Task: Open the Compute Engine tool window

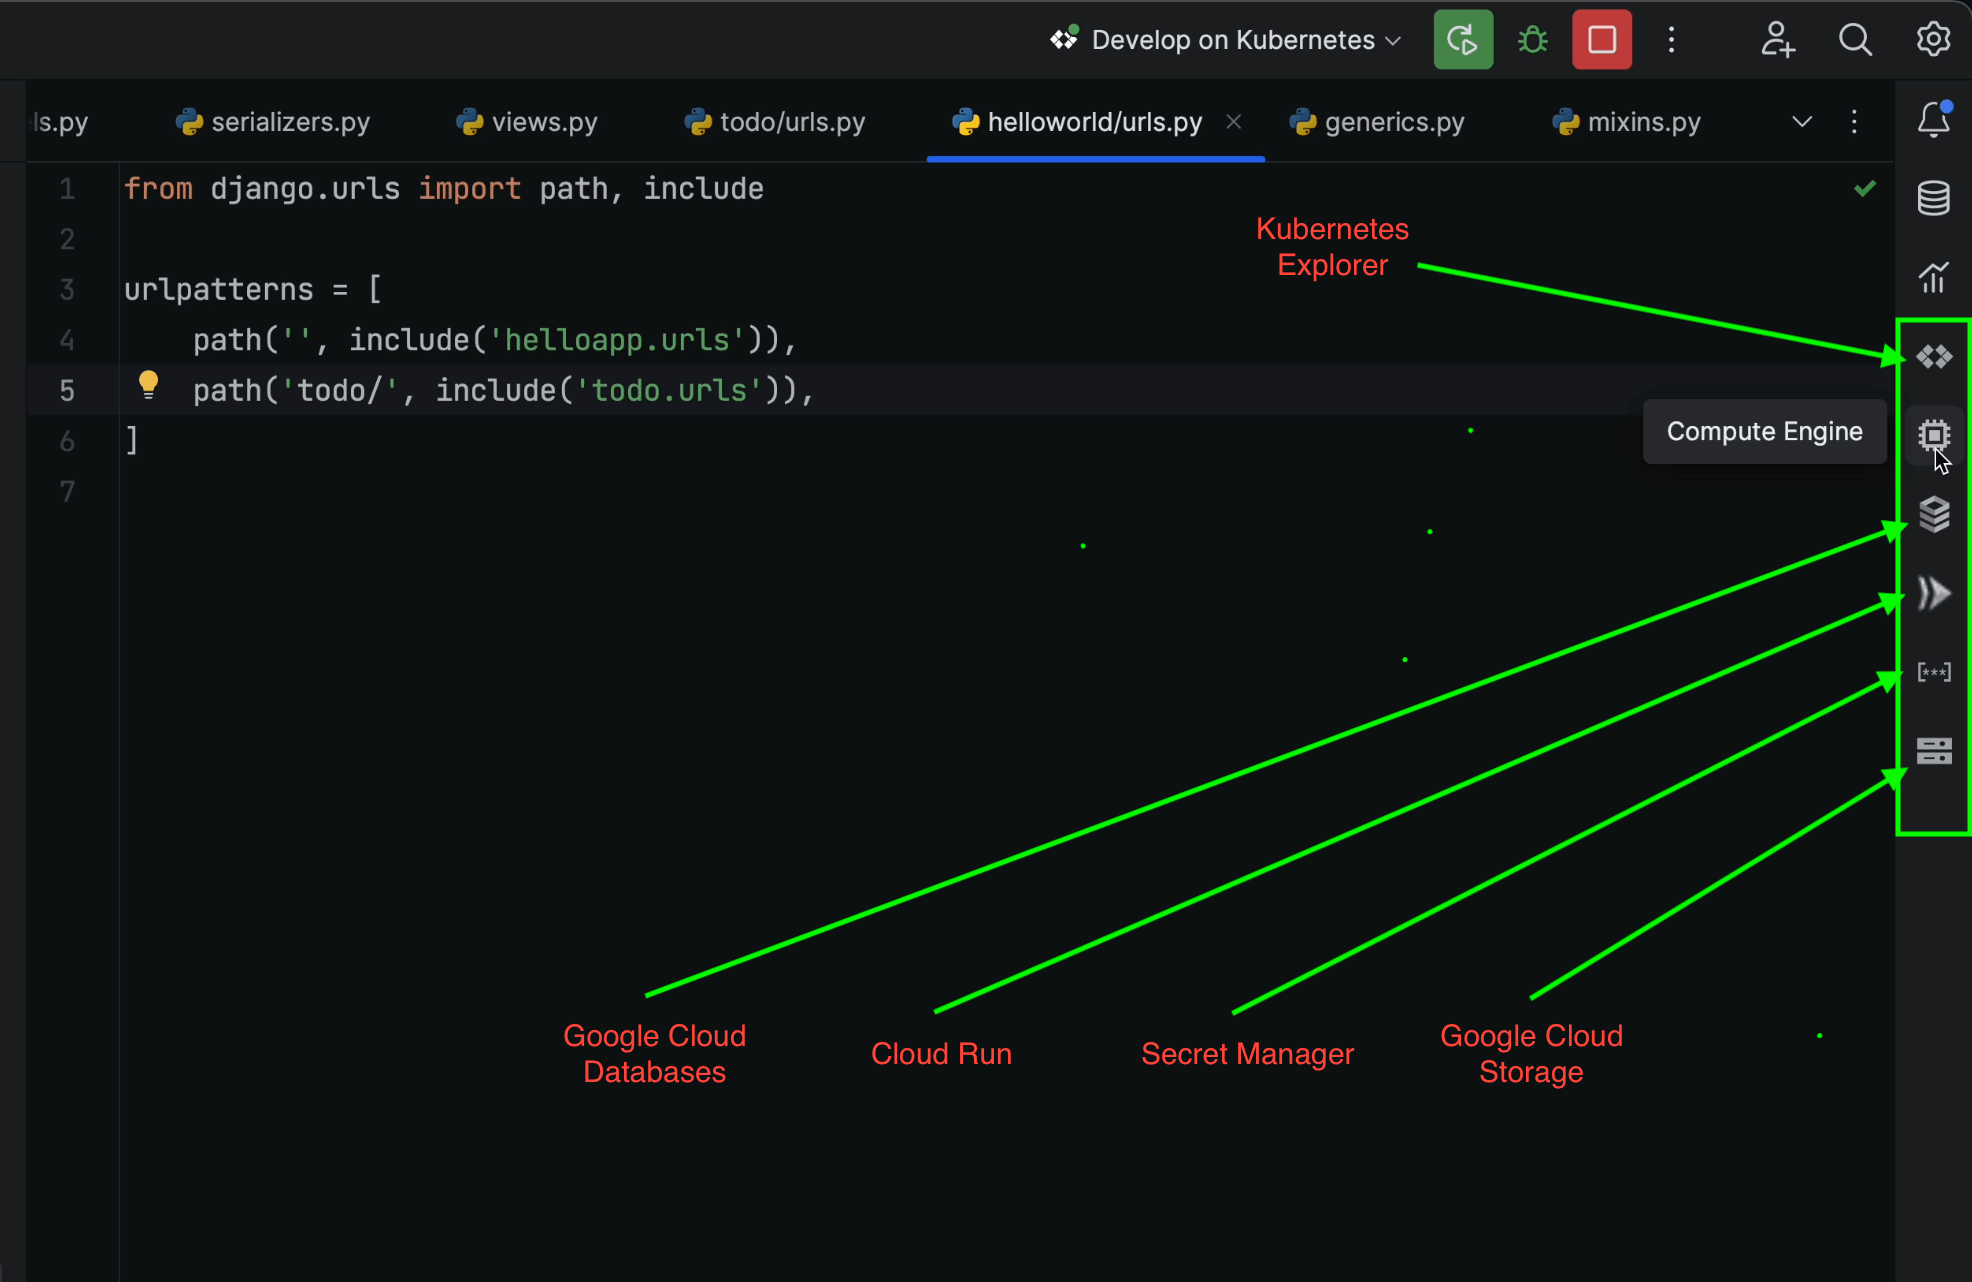Action: 1934,435
